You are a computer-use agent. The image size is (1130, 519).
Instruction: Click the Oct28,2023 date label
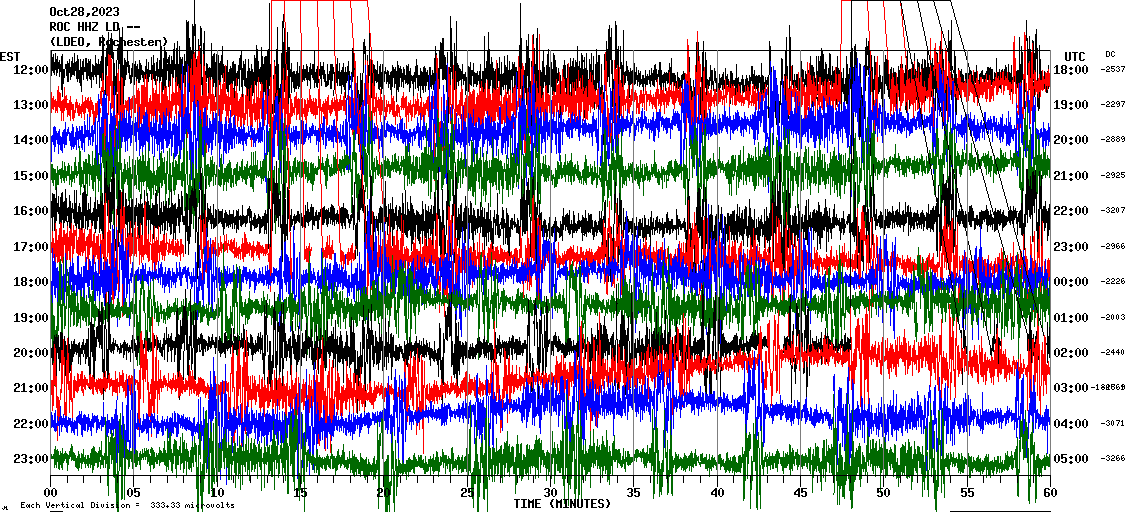[x=84, y=12]
